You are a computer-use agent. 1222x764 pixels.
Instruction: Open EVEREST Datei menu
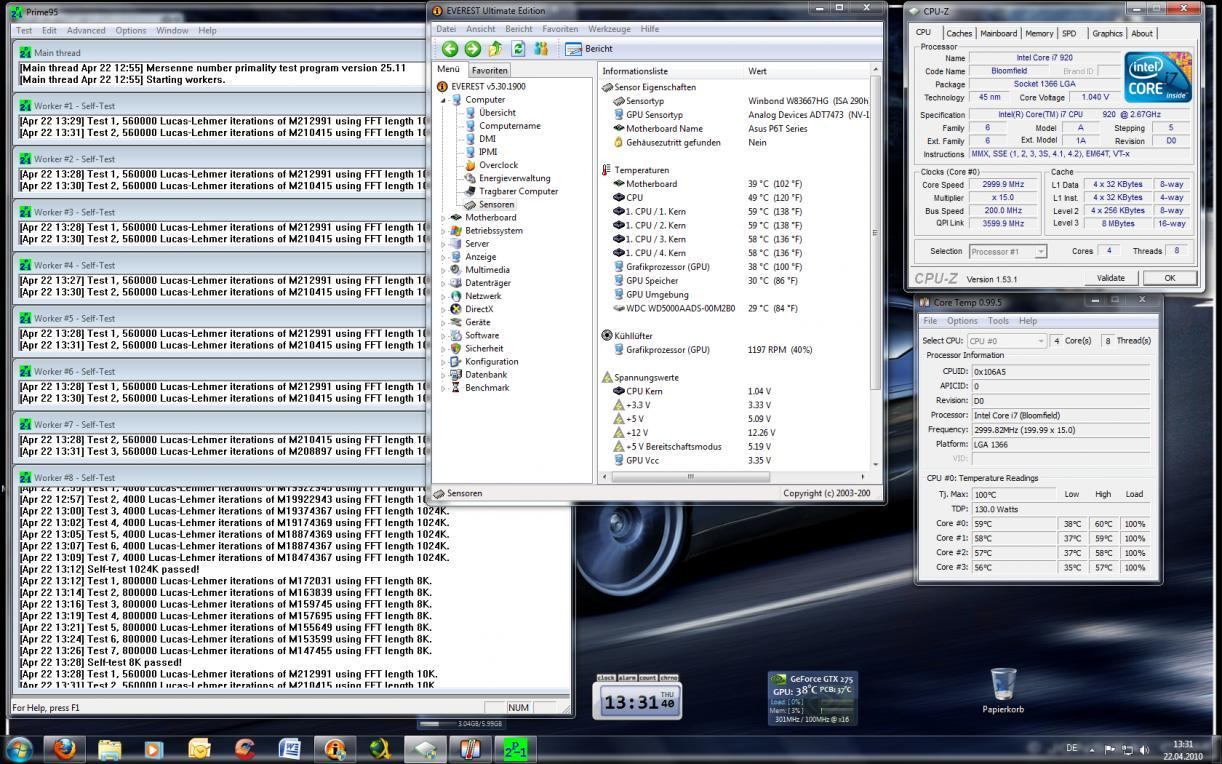pos(446,29)
